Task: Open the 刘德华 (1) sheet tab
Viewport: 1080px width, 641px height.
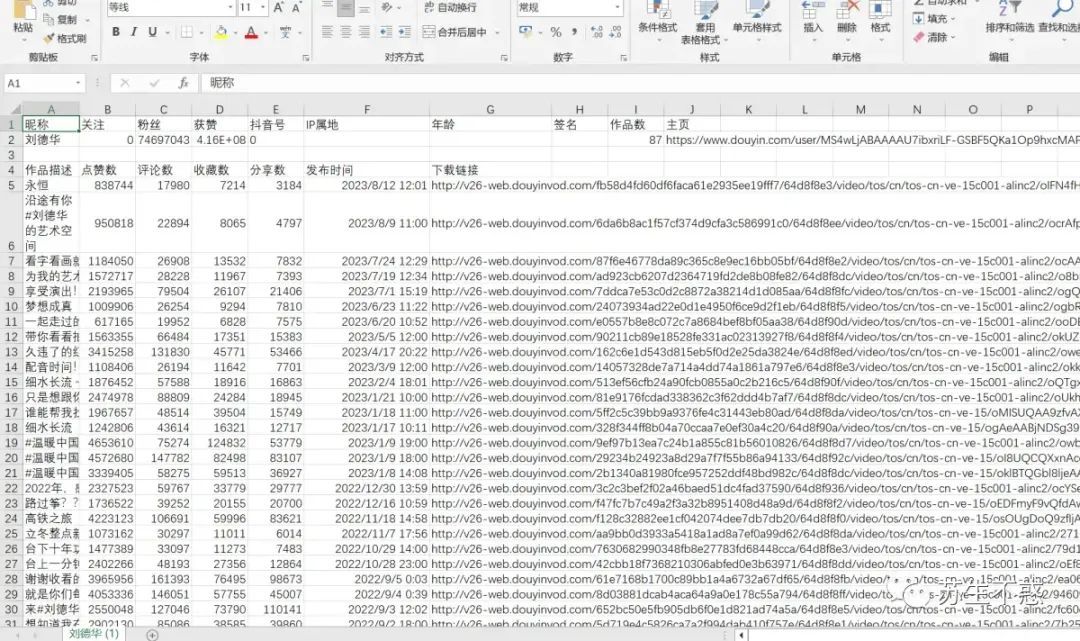Action: [x=94, y=634]
